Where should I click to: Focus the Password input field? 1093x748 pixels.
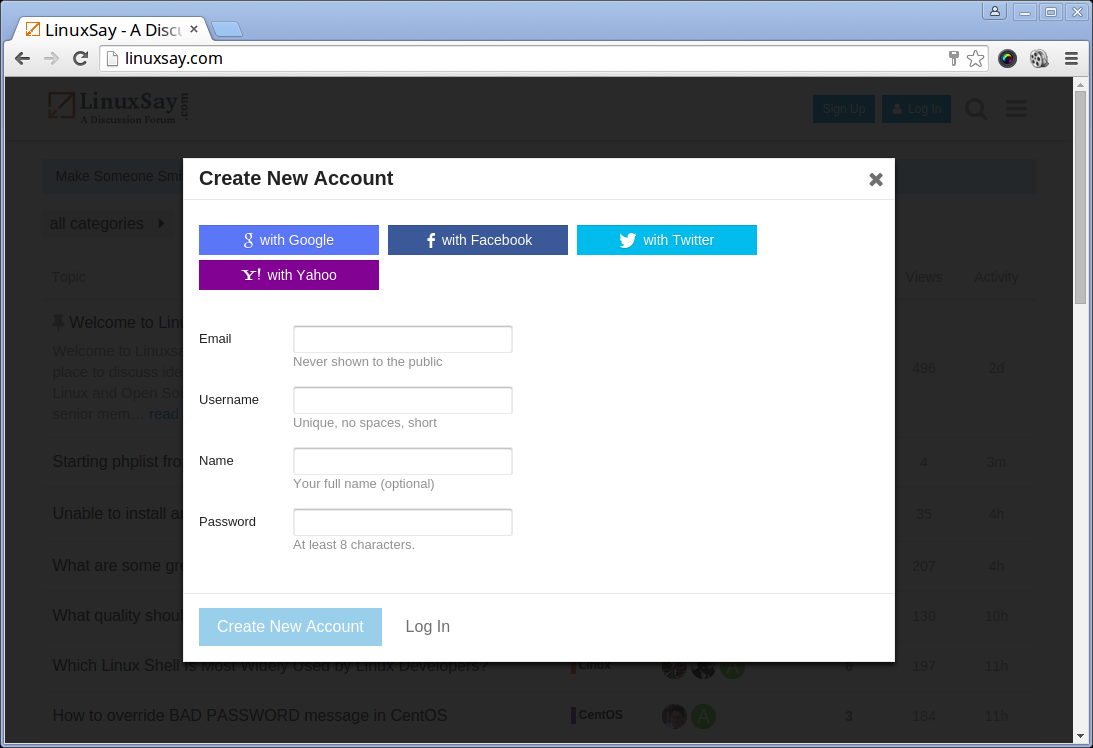[x=402, y=522]
